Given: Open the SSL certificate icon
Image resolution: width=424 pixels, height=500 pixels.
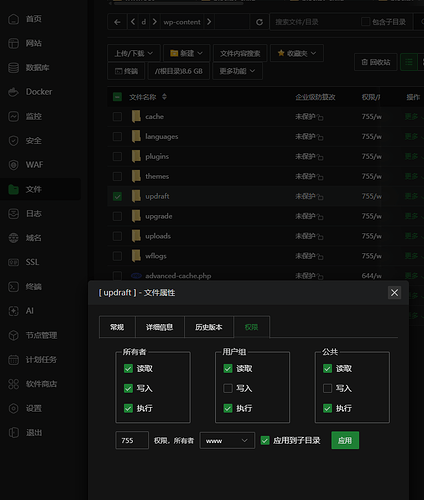Looking at the screenshot, I should coord(13,262).
